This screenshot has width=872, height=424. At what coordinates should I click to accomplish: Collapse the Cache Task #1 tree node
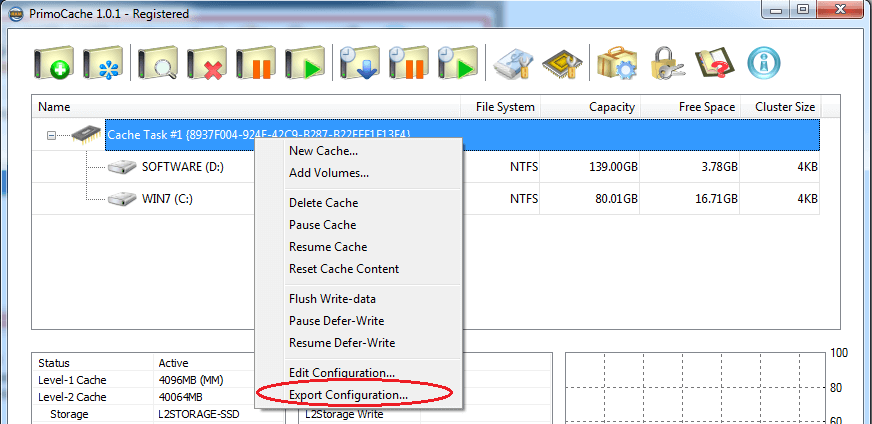pyautogui.click(x=52, y=135)
